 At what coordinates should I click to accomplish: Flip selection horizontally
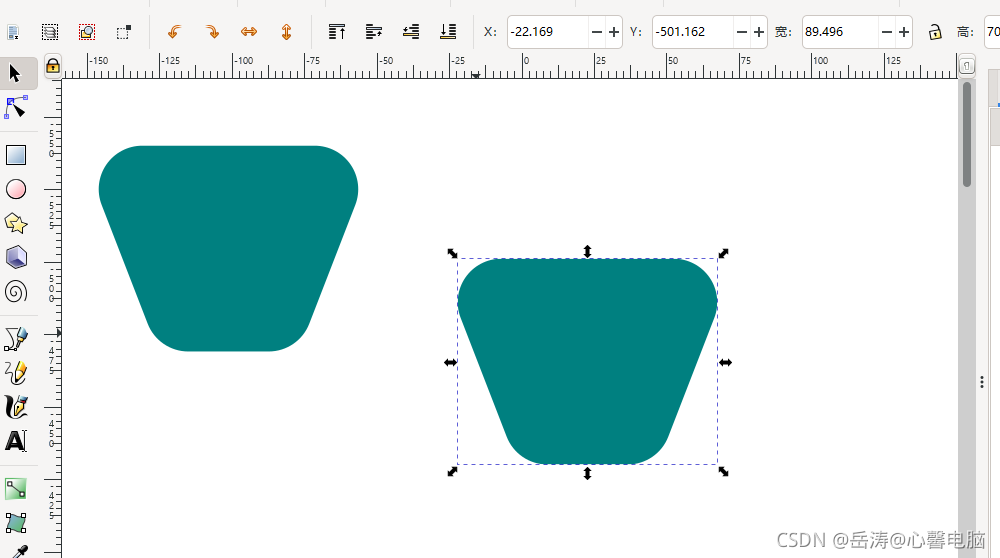click(249, 32)
